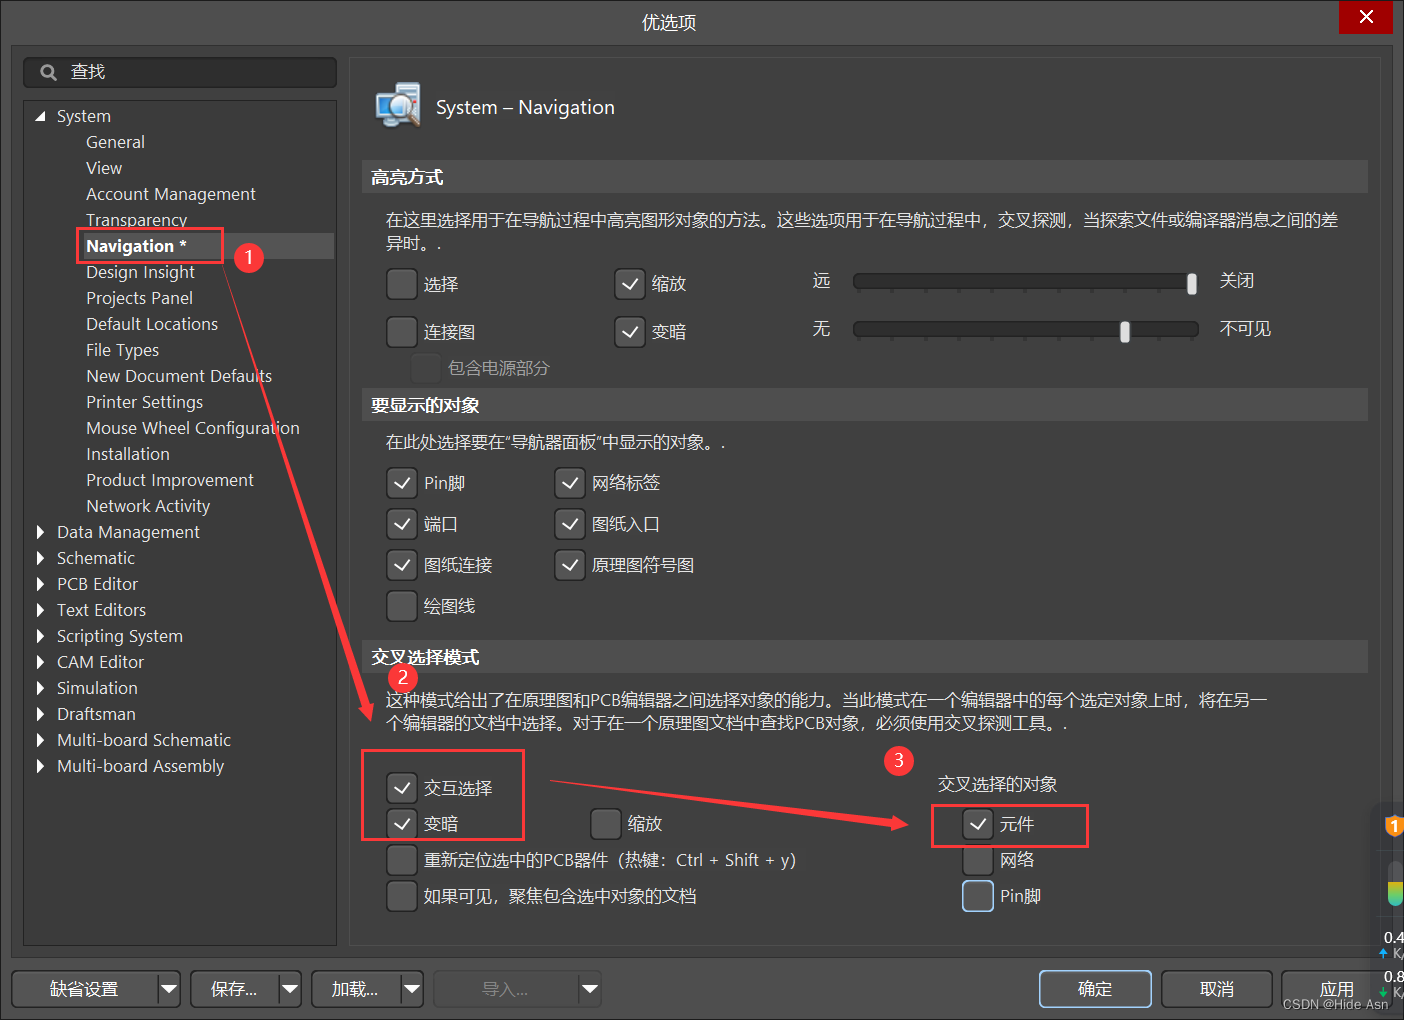
Task: Expand the Text Editors node
Action: pos(40,610)
